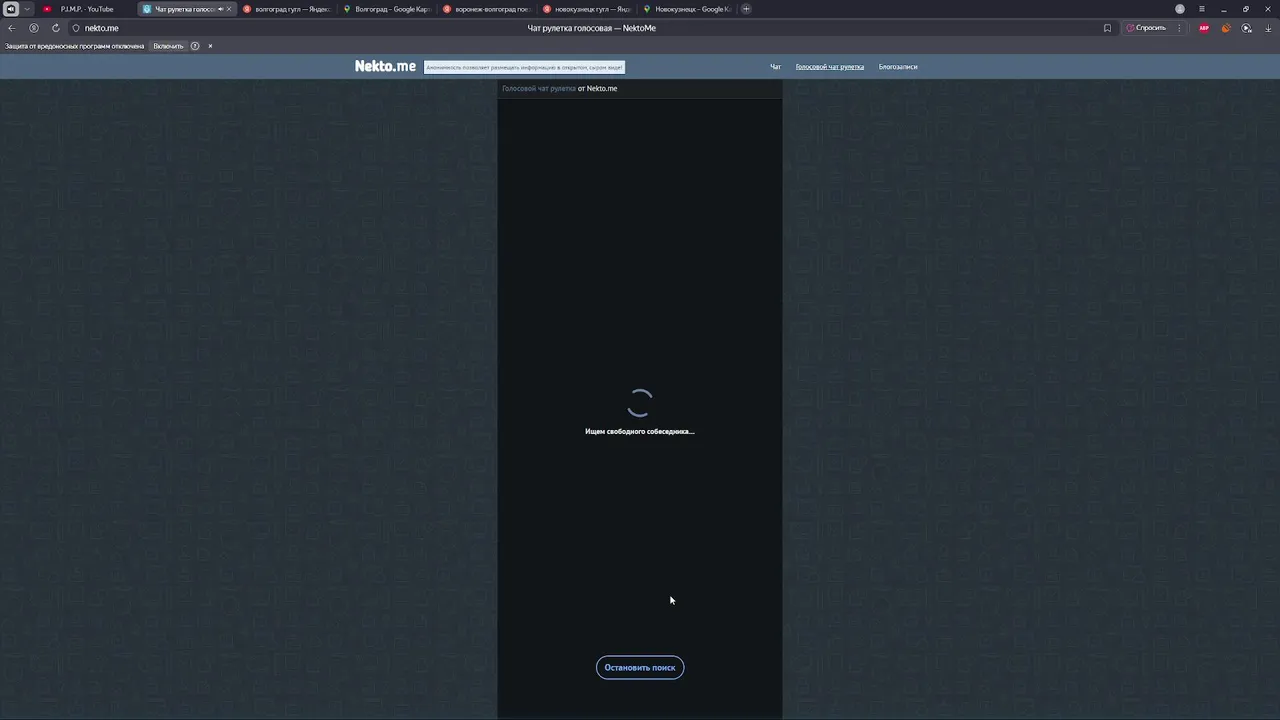Open the Yandex home button beside reload
The width and height of the screenshot is (1280, 720).
click(x=34, y=28)
